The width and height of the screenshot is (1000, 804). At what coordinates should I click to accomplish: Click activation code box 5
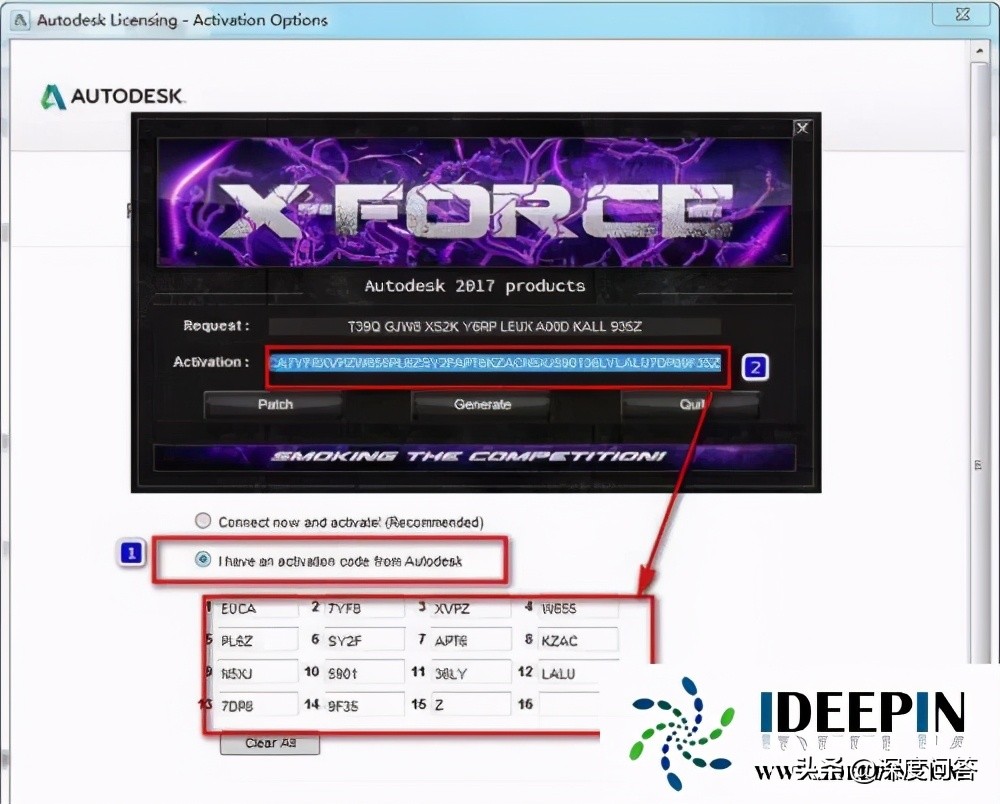click(x=258, y=640)
